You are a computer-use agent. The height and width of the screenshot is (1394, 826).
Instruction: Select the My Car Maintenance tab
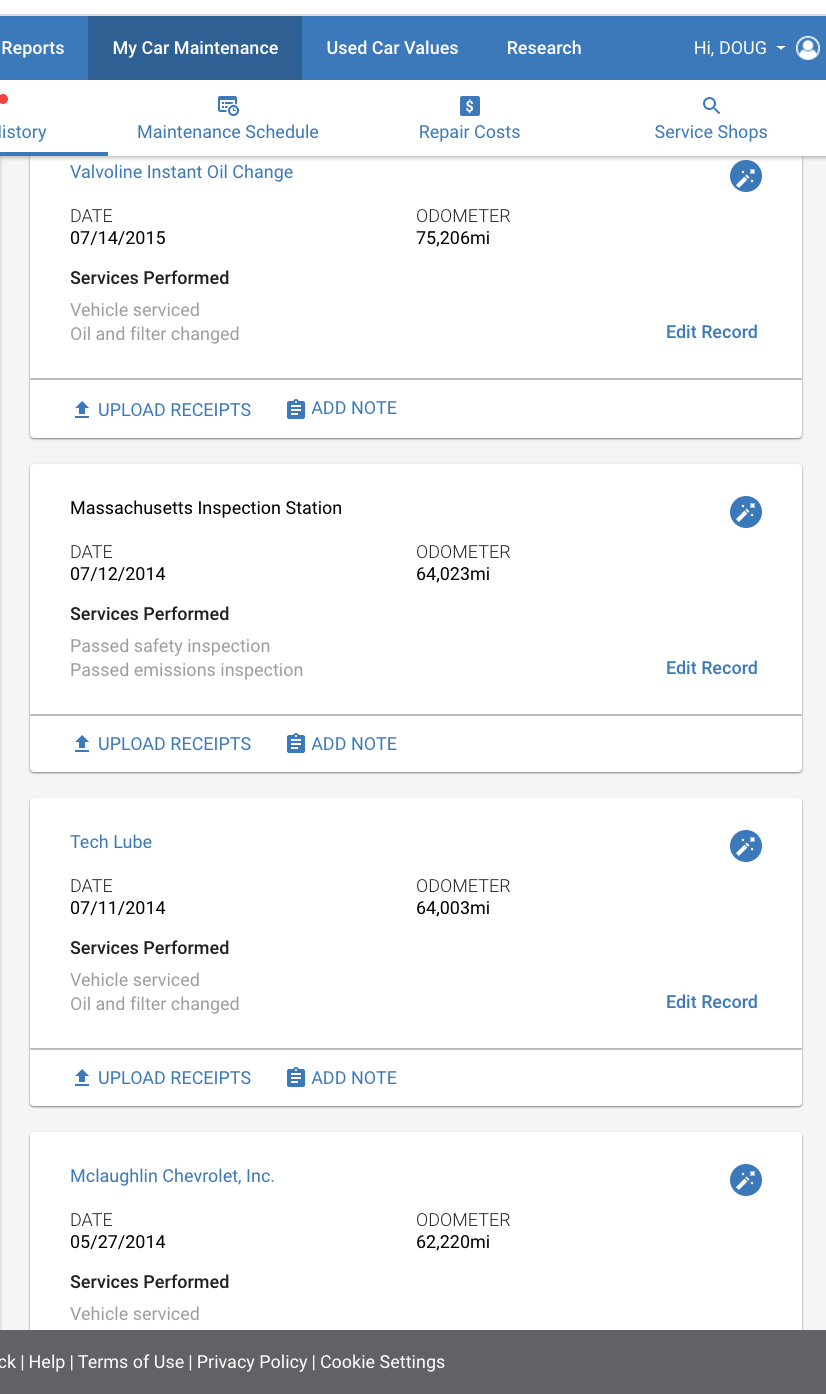pyautogui.click(x=195, y=48)
